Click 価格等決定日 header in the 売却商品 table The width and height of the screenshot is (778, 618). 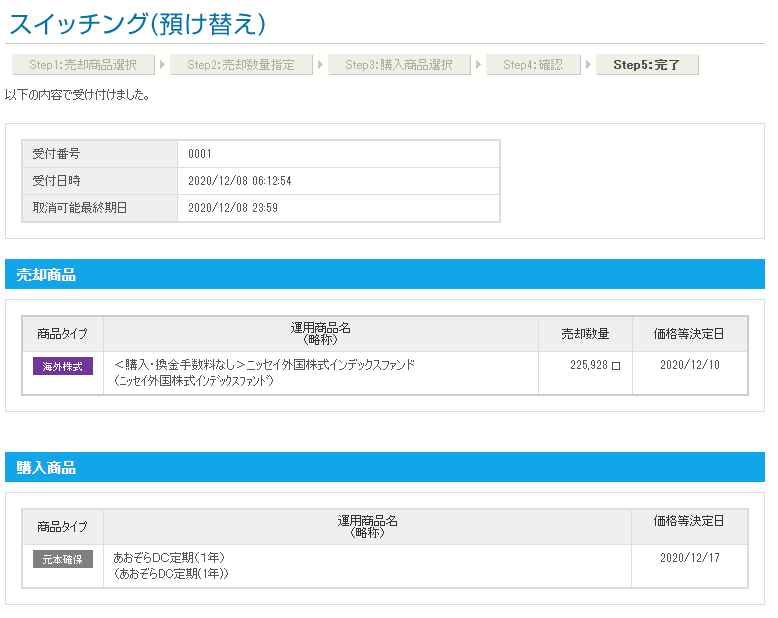point(690,334)
